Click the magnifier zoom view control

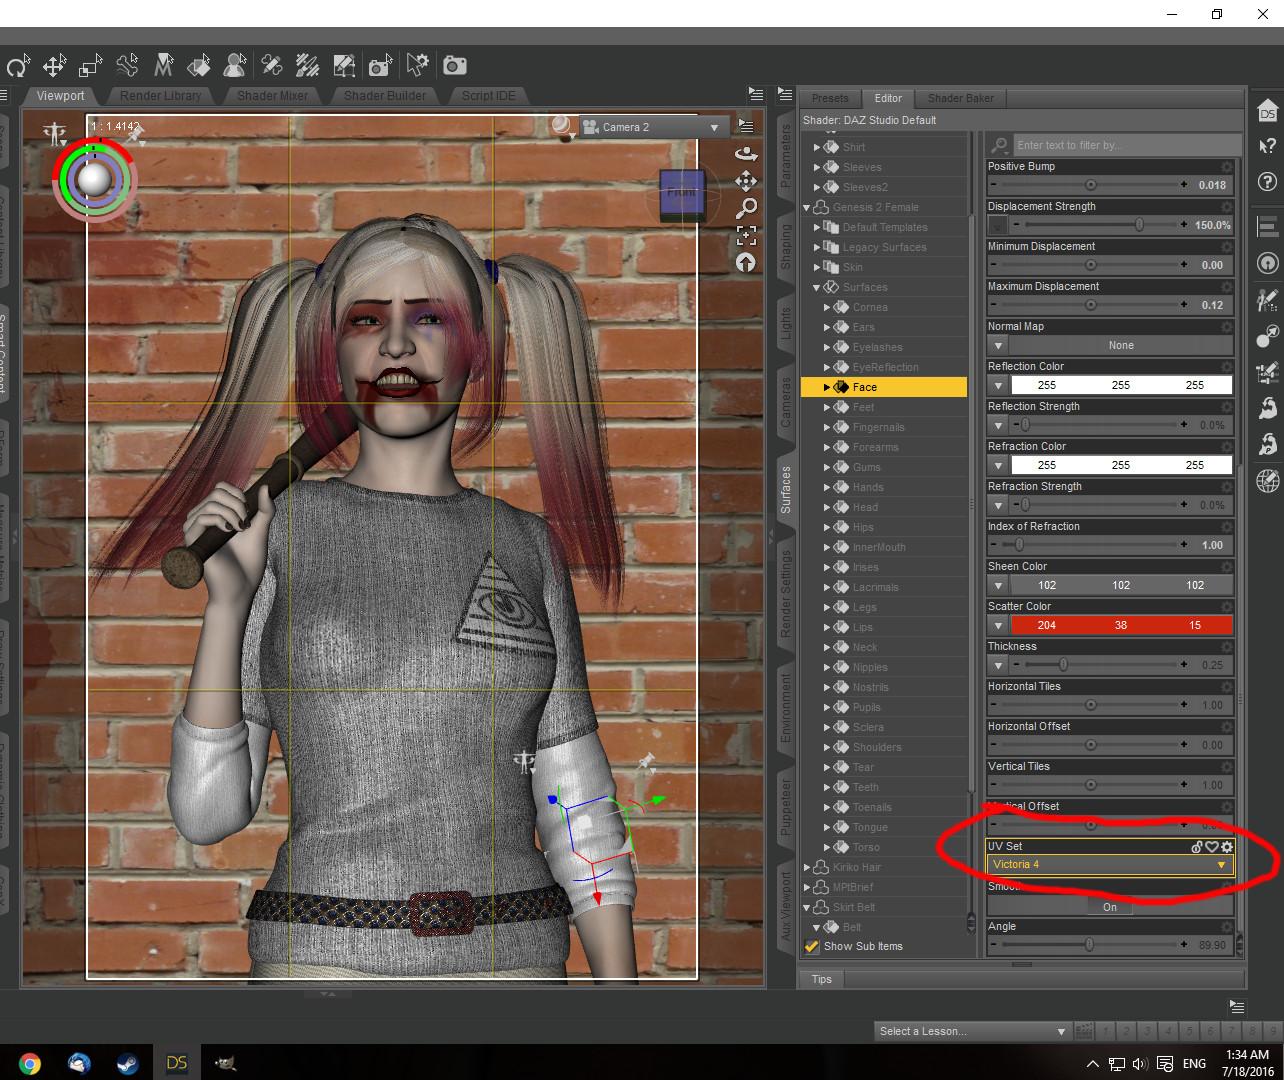746,208
